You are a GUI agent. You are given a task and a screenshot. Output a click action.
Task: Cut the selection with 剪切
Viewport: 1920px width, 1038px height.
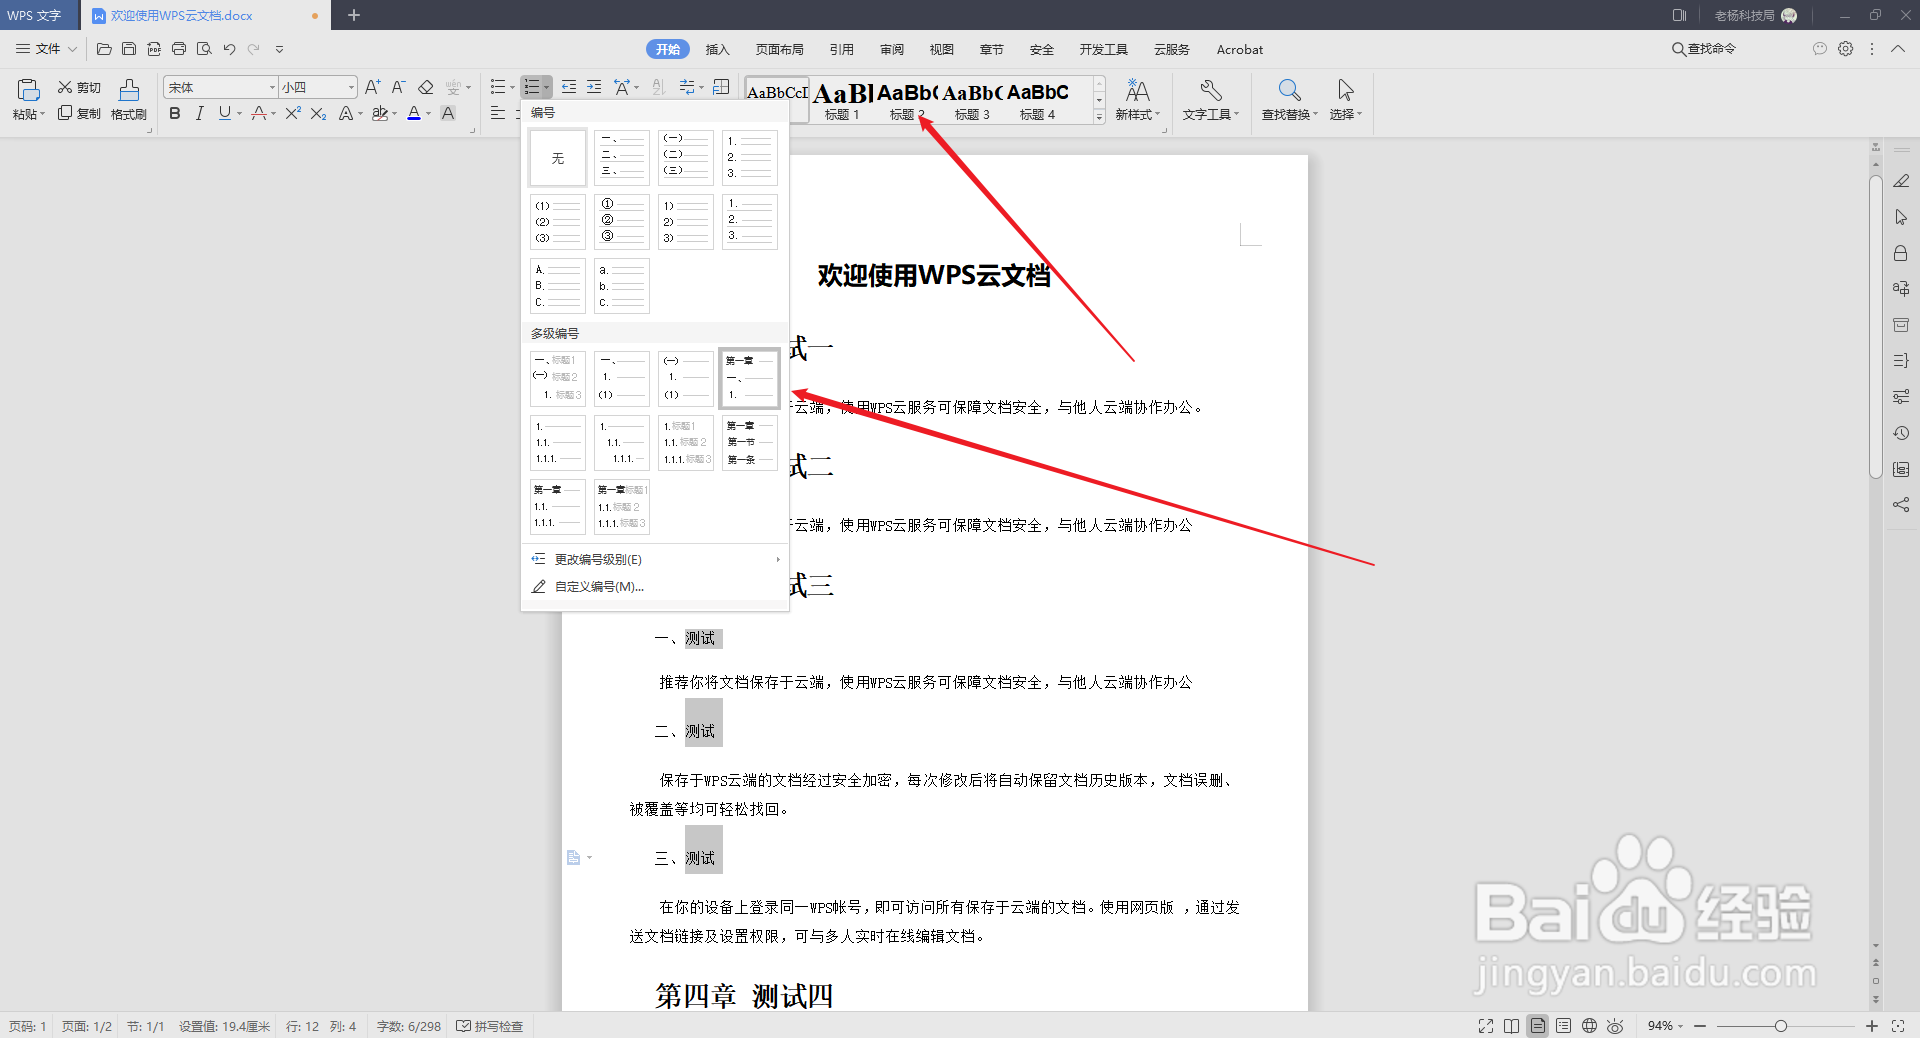(79, 88)
